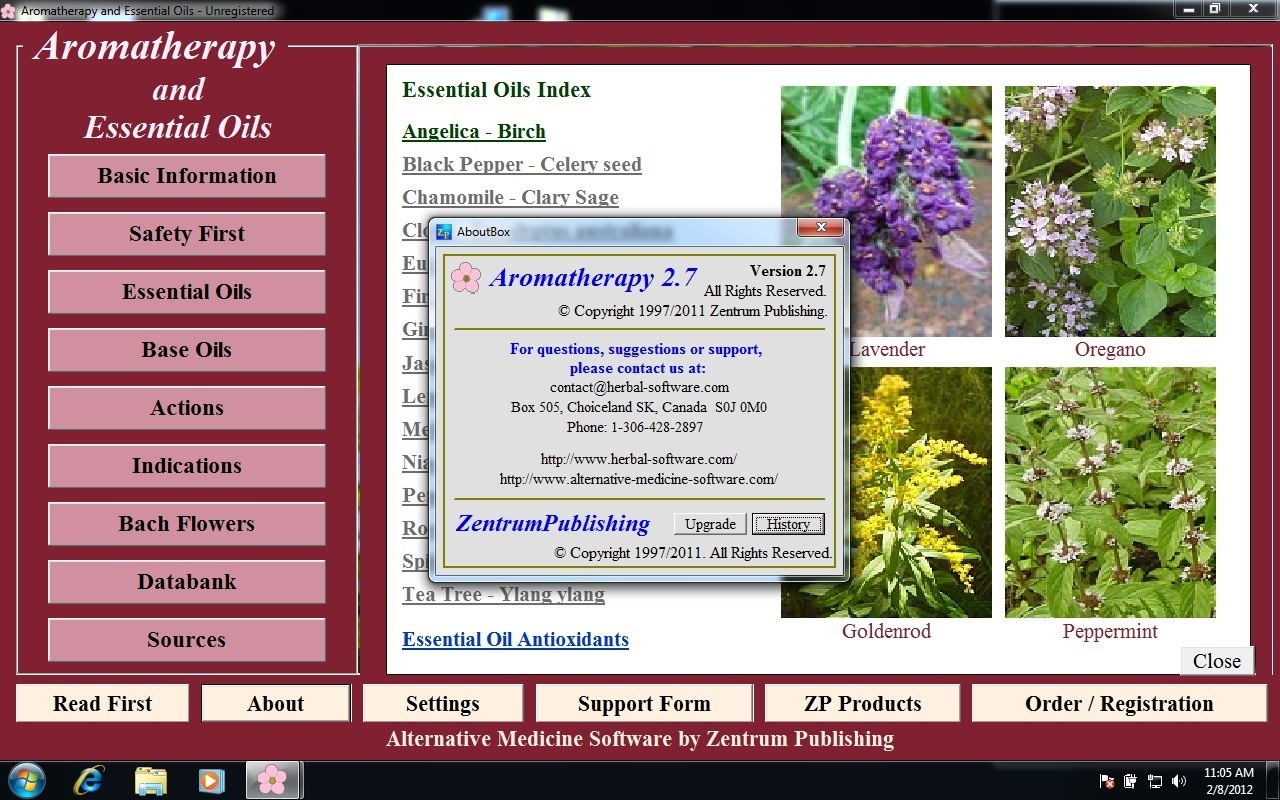This screenshot has width=1280, height=800.
Task: Click the 'Phone: 1-306-428-2897' text
Action: (635, 427)
